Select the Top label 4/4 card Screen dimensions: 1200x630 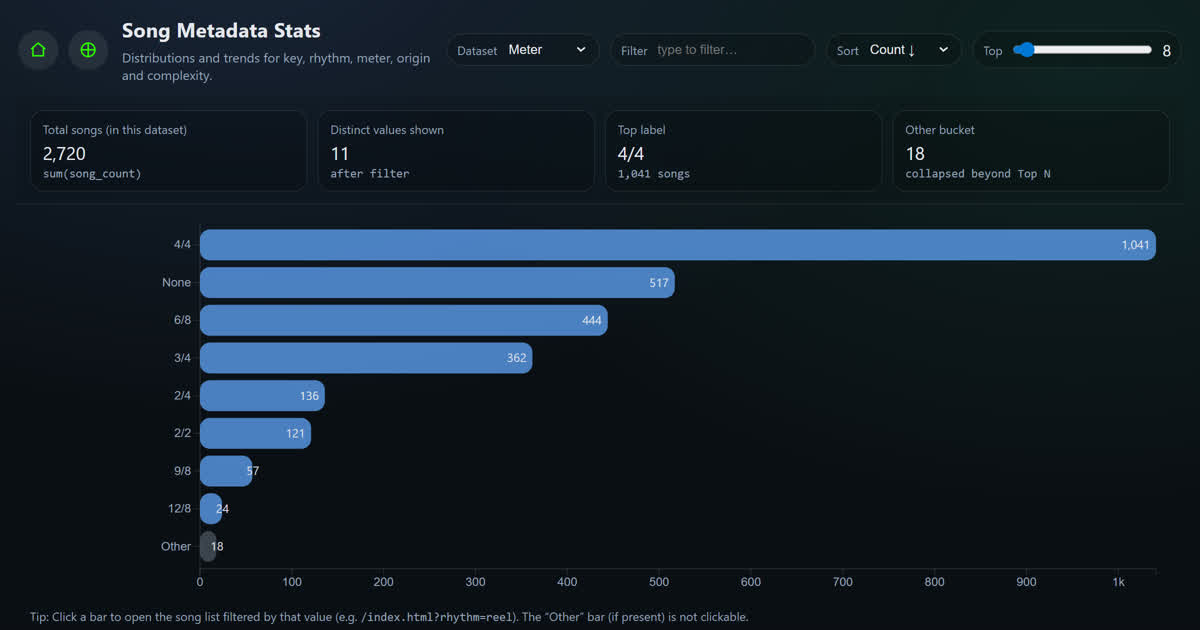[744, 150]
